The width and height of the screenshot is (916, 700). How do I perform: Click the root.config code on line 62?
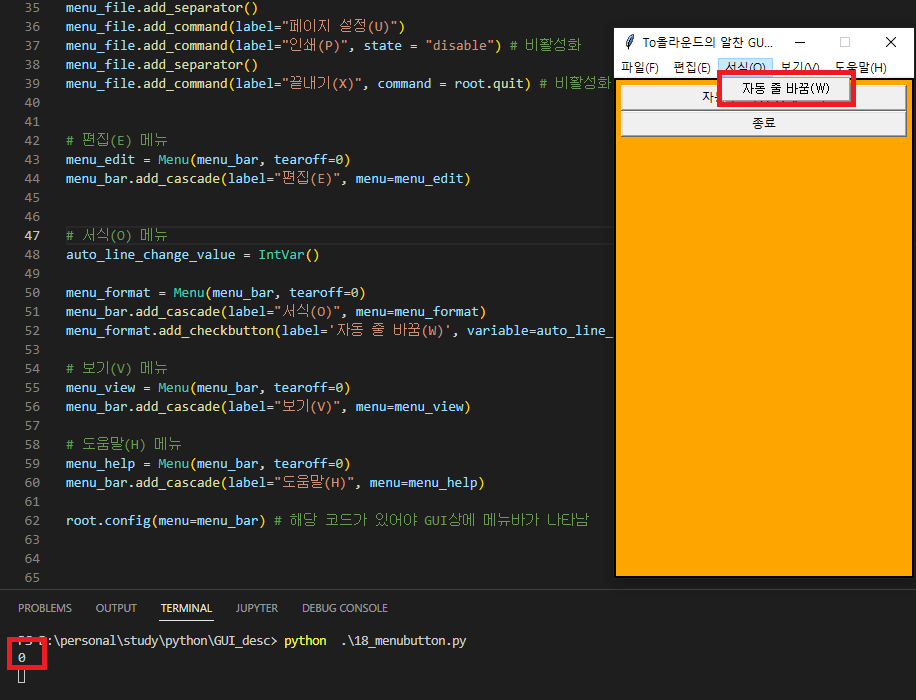pyautogui.click(x=108, y=521)
